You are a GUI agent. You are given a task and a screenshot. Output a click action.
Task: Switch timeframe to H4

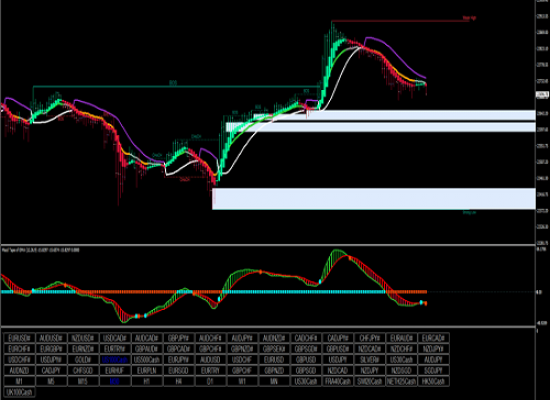click(x=178, y=381)
